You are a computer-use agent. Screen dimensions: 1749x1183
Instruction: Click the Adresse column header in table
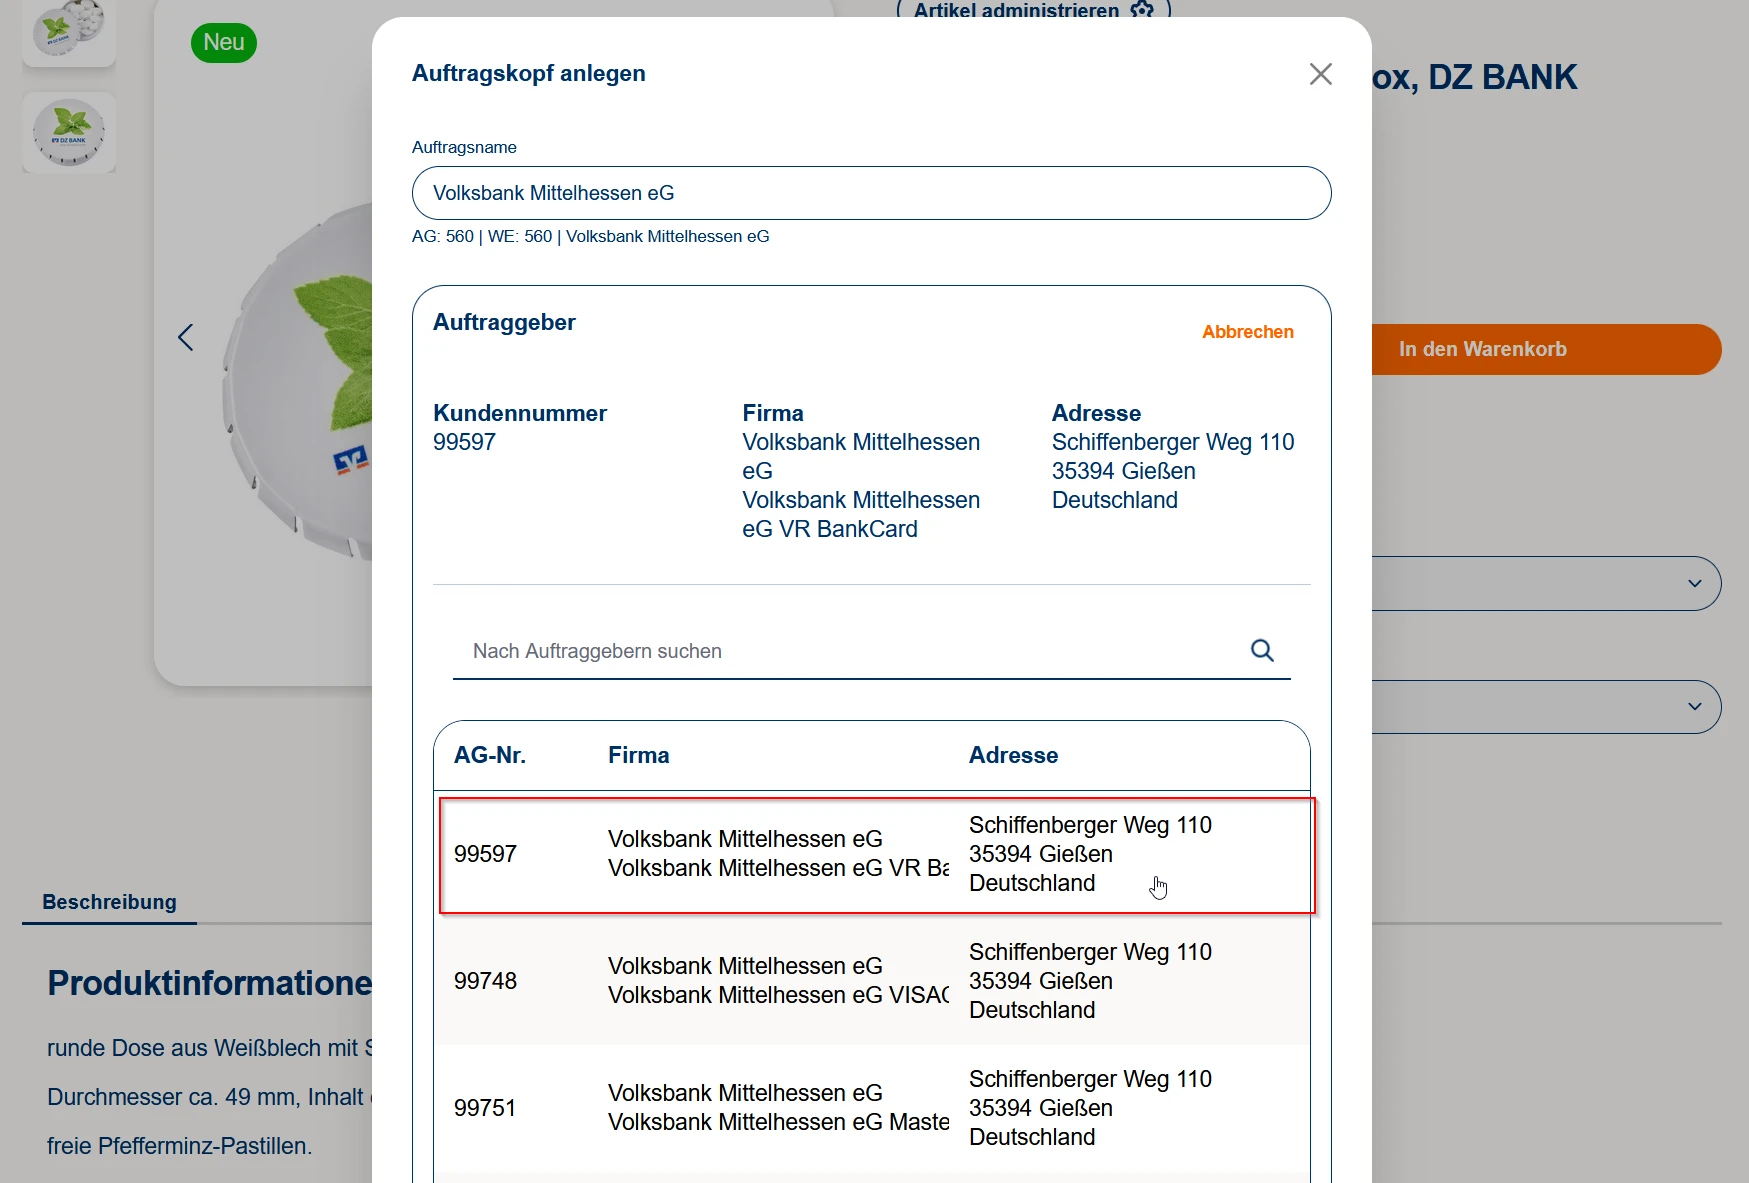1013,755
